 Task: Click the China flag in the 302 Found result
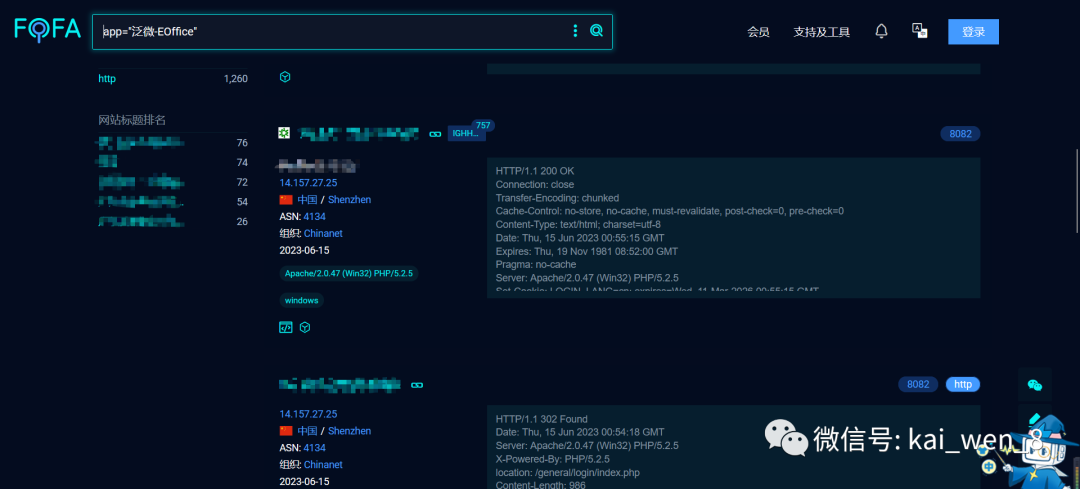[286, 431]
